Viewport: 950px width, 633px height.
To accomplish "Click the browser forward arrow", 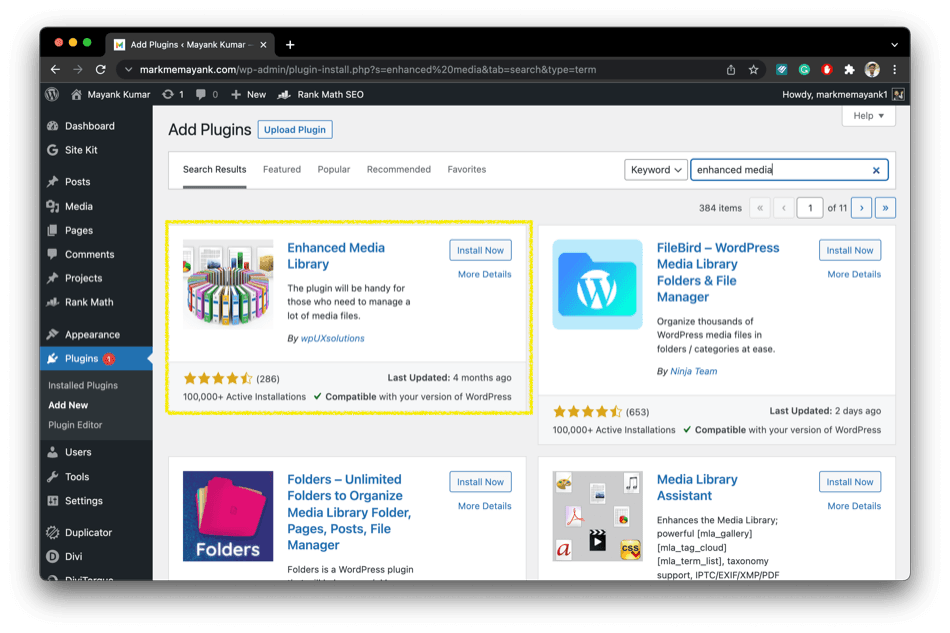I will click(78, 70).
